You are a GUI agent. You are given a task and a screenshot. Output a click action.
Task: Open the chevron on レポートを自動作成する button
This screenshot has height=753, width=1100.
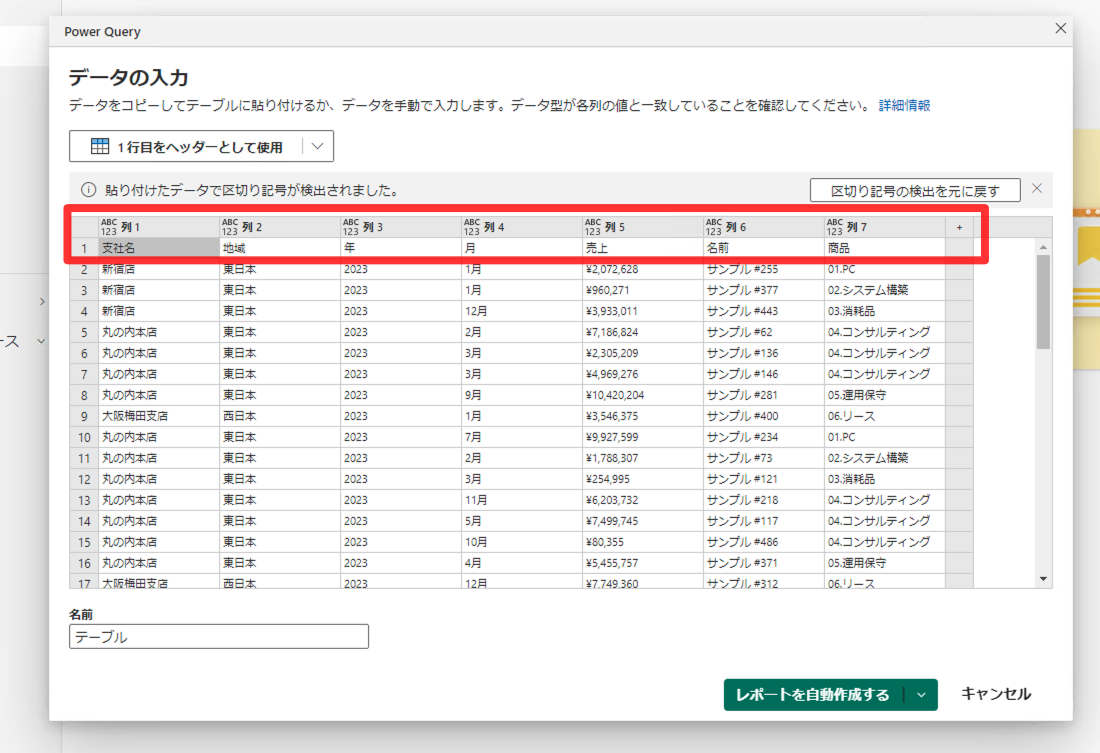click(x=922, y=694)
